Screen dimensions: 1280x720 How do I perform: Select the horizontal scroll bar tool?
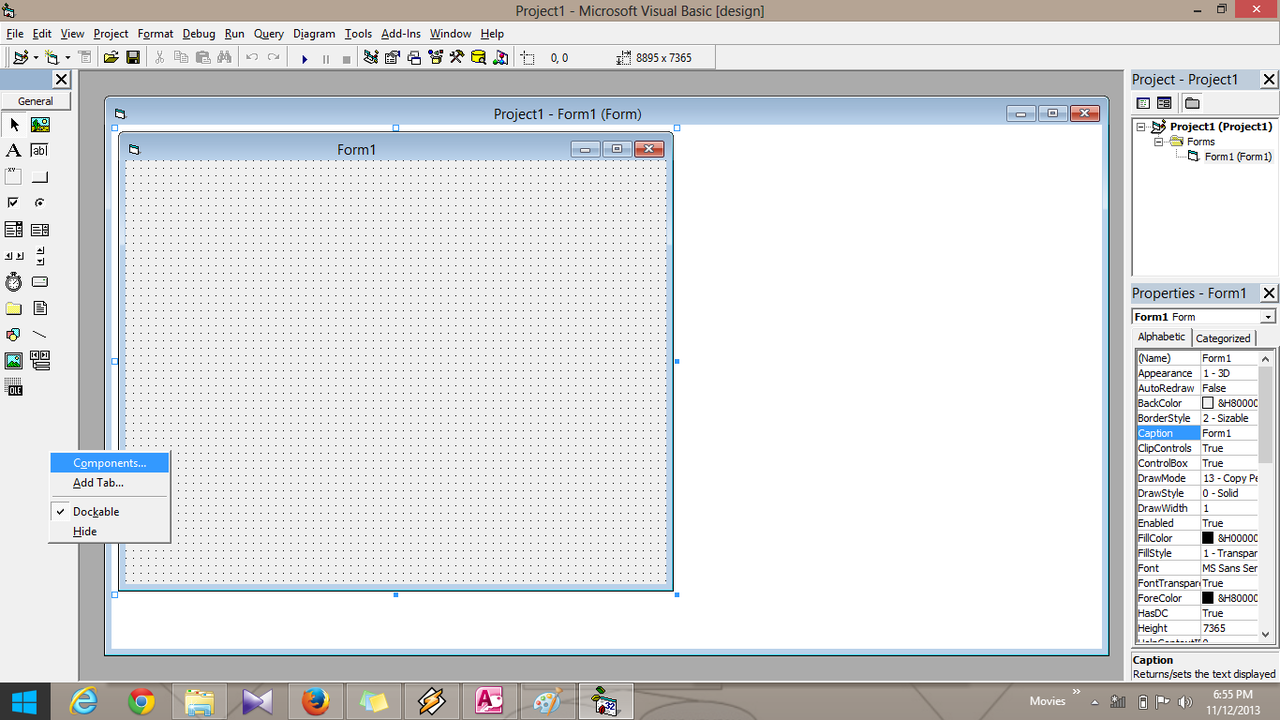pos(14,256)
